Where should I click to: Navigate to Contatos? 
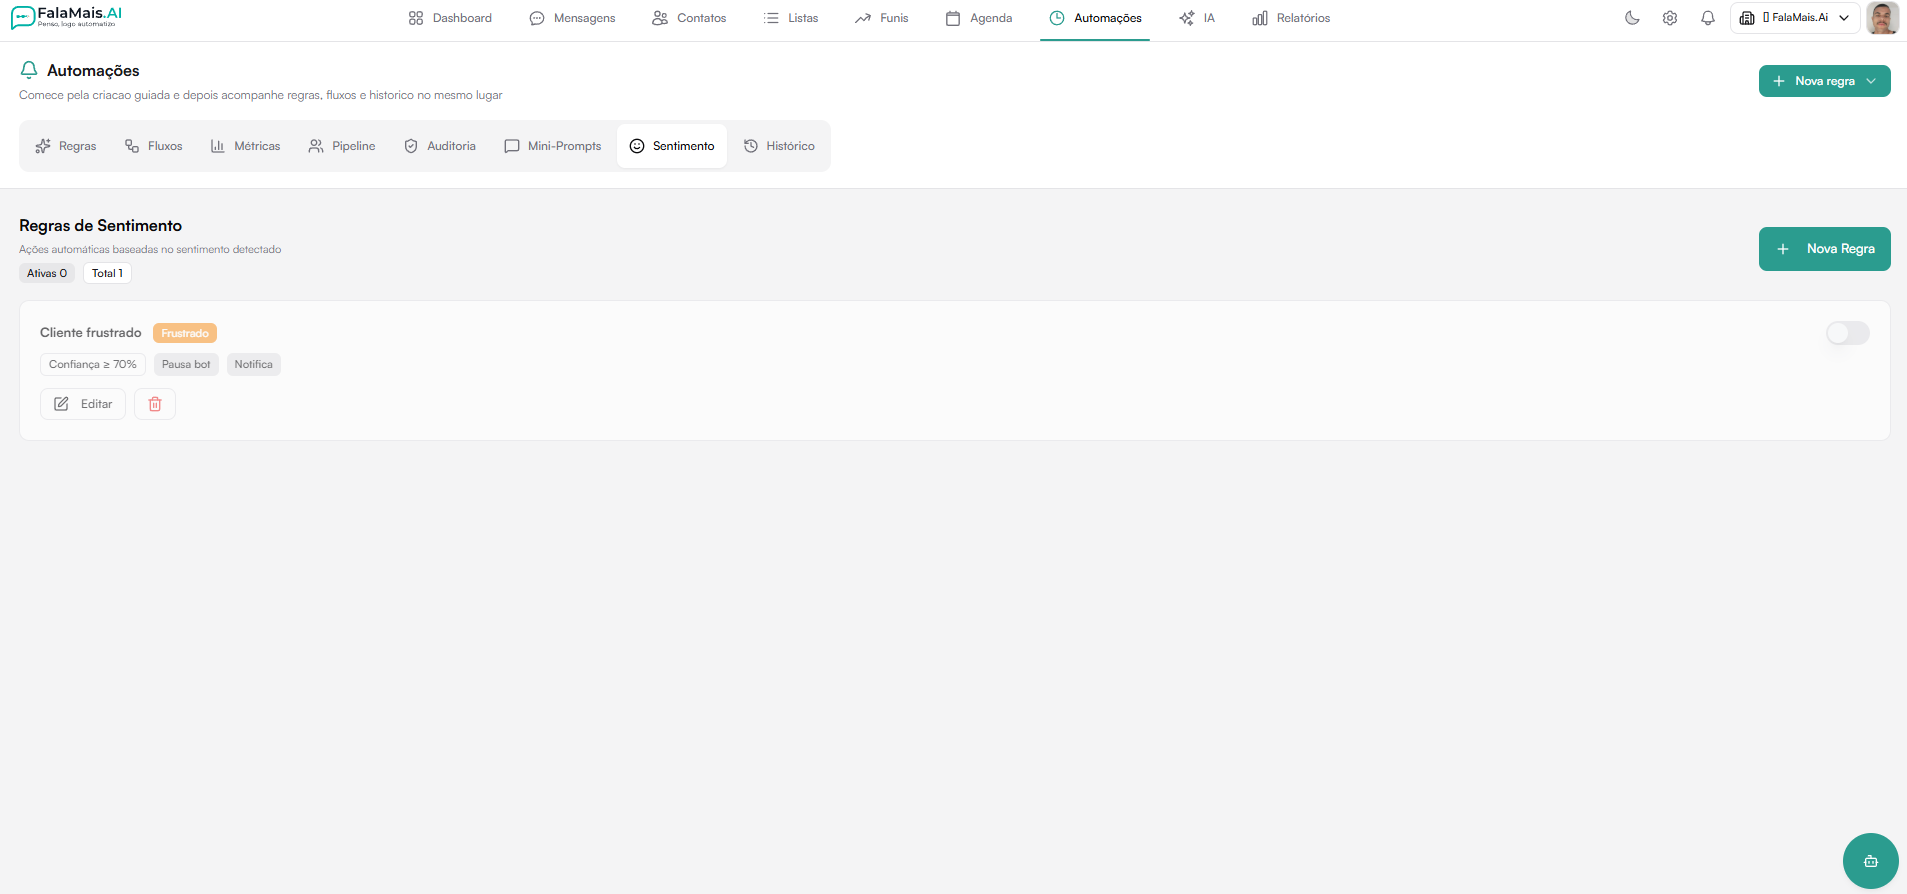tap(689, 18)
